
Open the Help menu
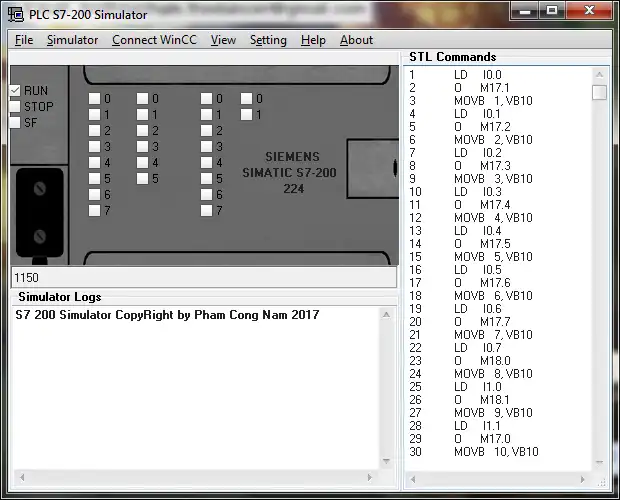(x=313, y=40)
